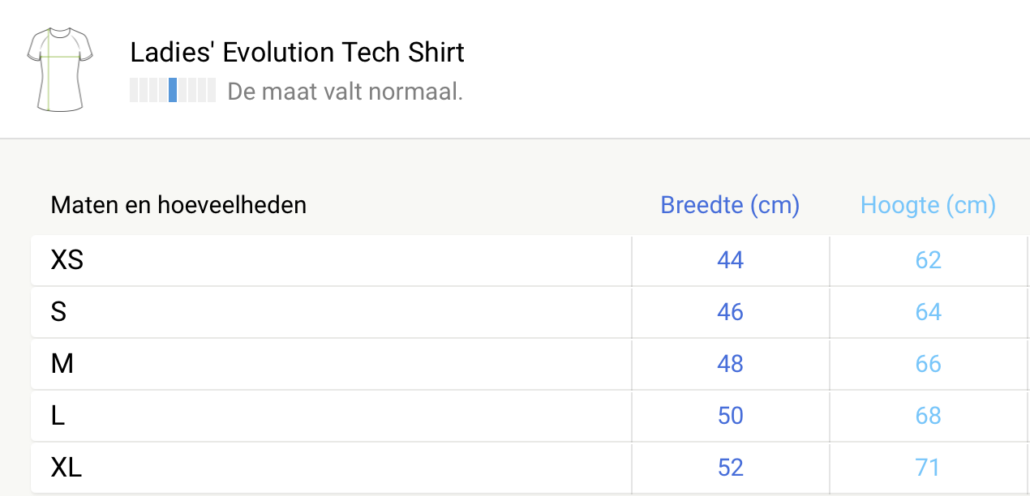Click the M height value 66

928,364
